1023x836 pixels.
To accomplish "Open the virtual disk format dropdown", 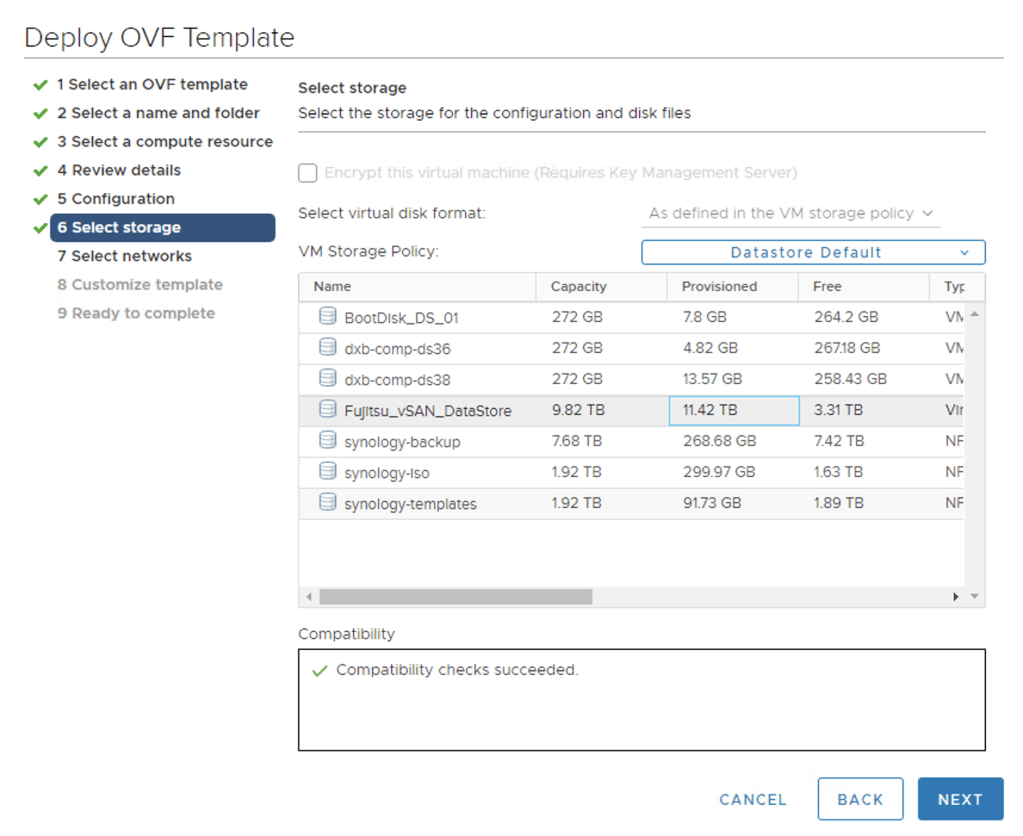I will point(790,213).
